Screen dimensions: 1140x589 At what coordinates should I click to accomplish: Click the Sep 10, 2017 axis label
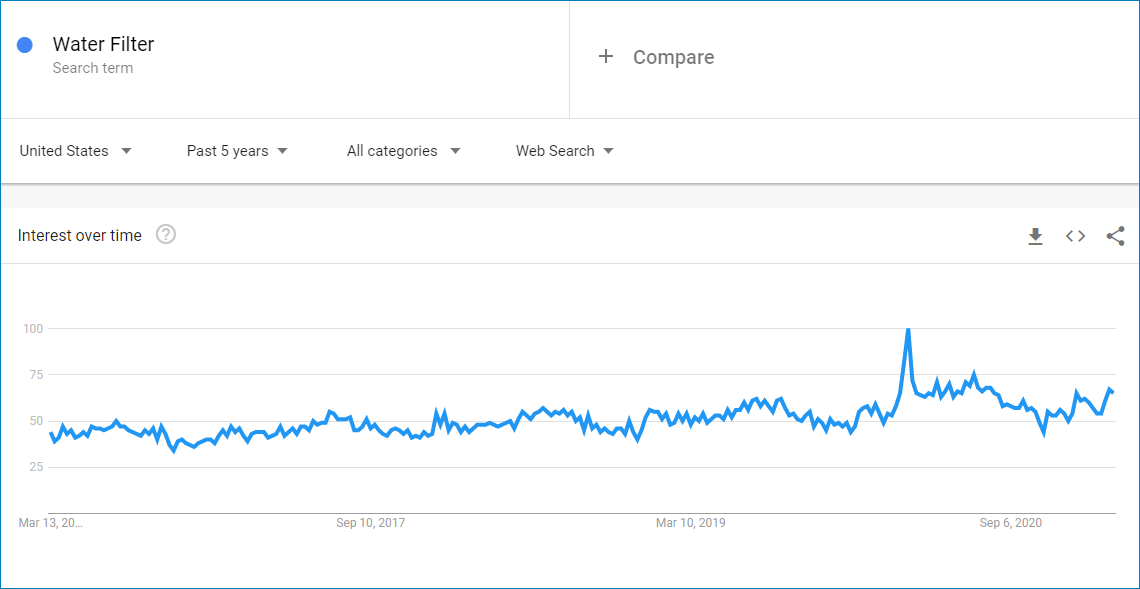coord(371,522)
